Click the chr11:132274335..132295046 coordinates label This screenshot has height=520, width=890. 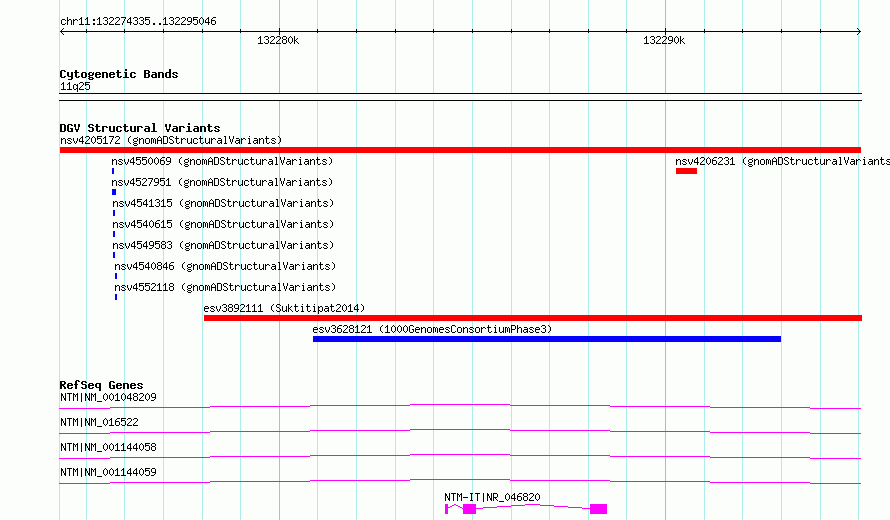[x=138, y=22]
